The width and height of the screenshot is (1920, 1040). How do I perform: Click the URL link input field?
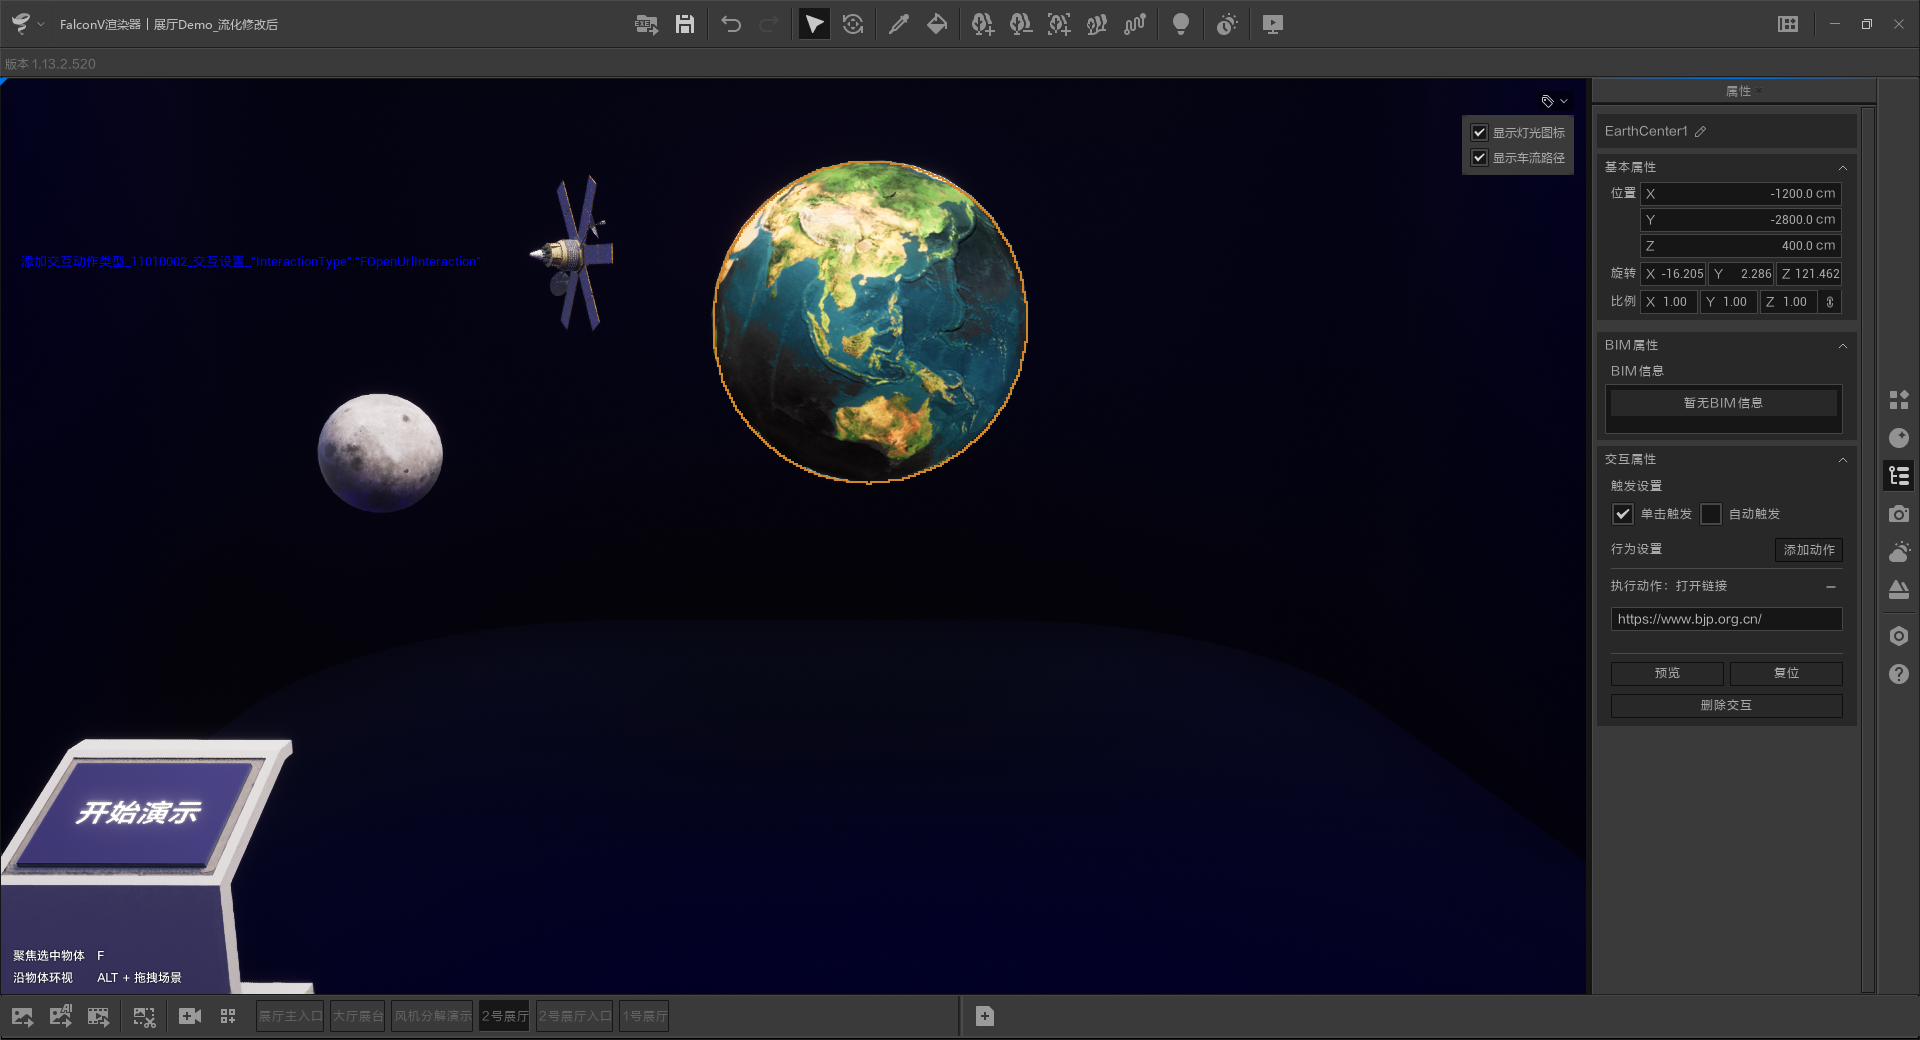pos(1725,620)
